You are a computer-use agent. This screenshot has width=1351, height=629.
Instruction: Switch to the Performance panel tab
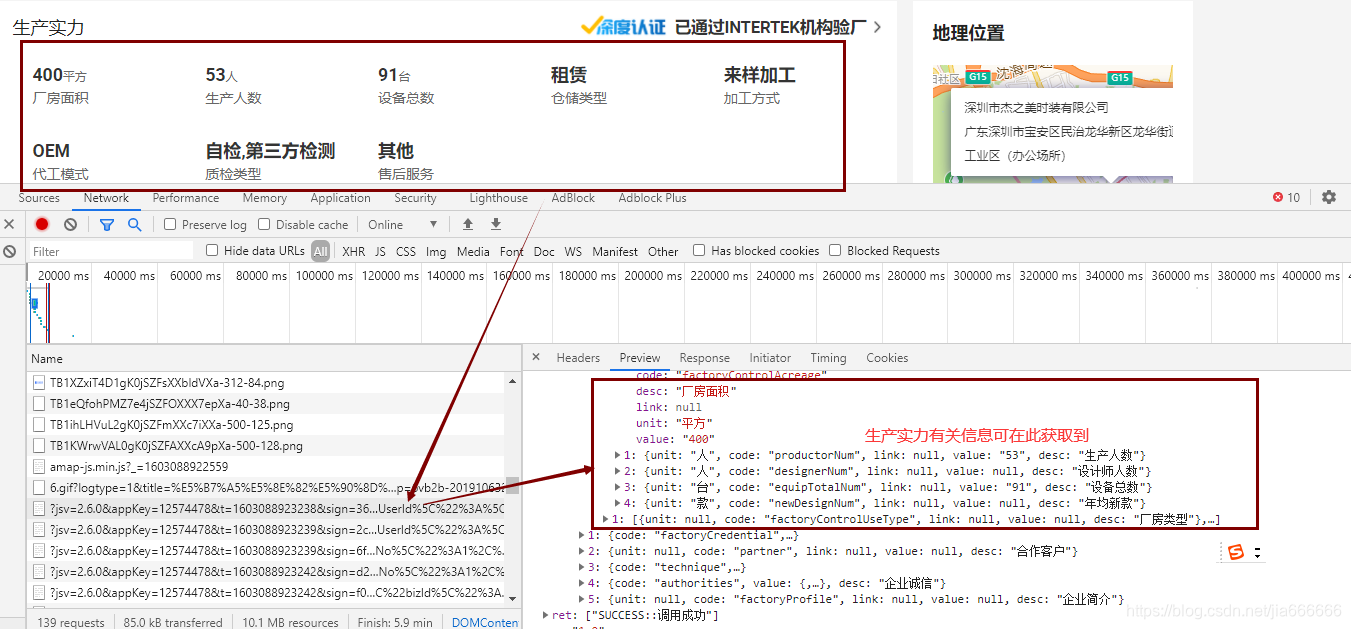pyautogui.click(x=186, y=198)
